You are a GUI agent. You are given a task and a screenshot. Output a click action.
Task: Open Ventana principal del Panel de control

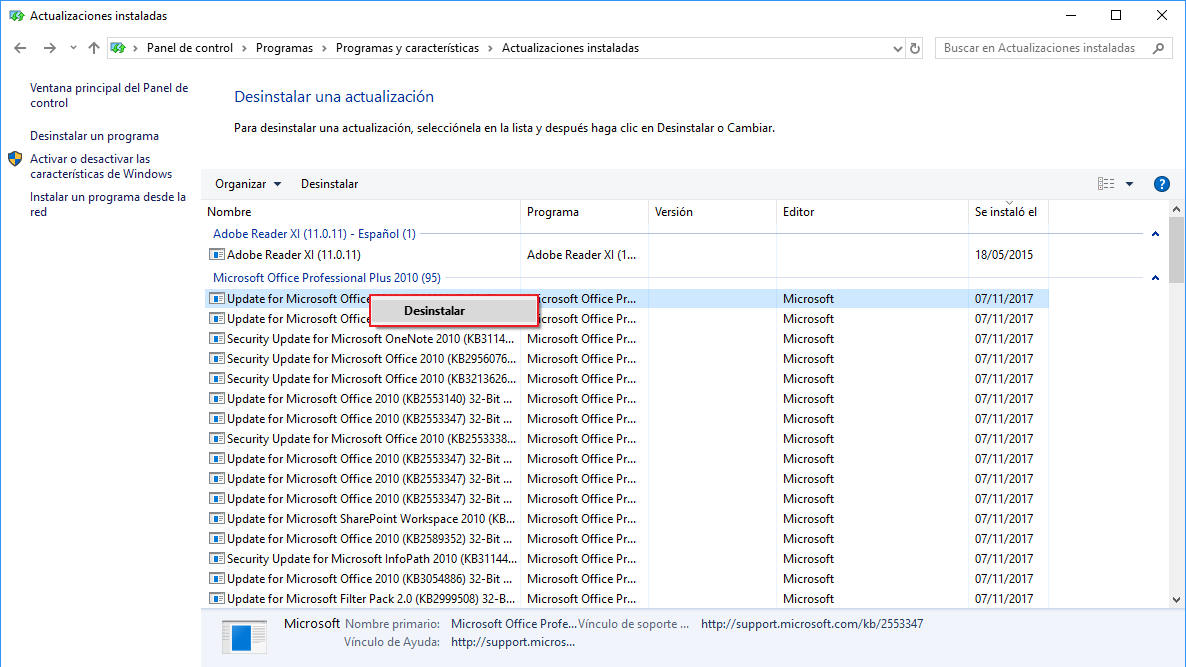point(109,95)
